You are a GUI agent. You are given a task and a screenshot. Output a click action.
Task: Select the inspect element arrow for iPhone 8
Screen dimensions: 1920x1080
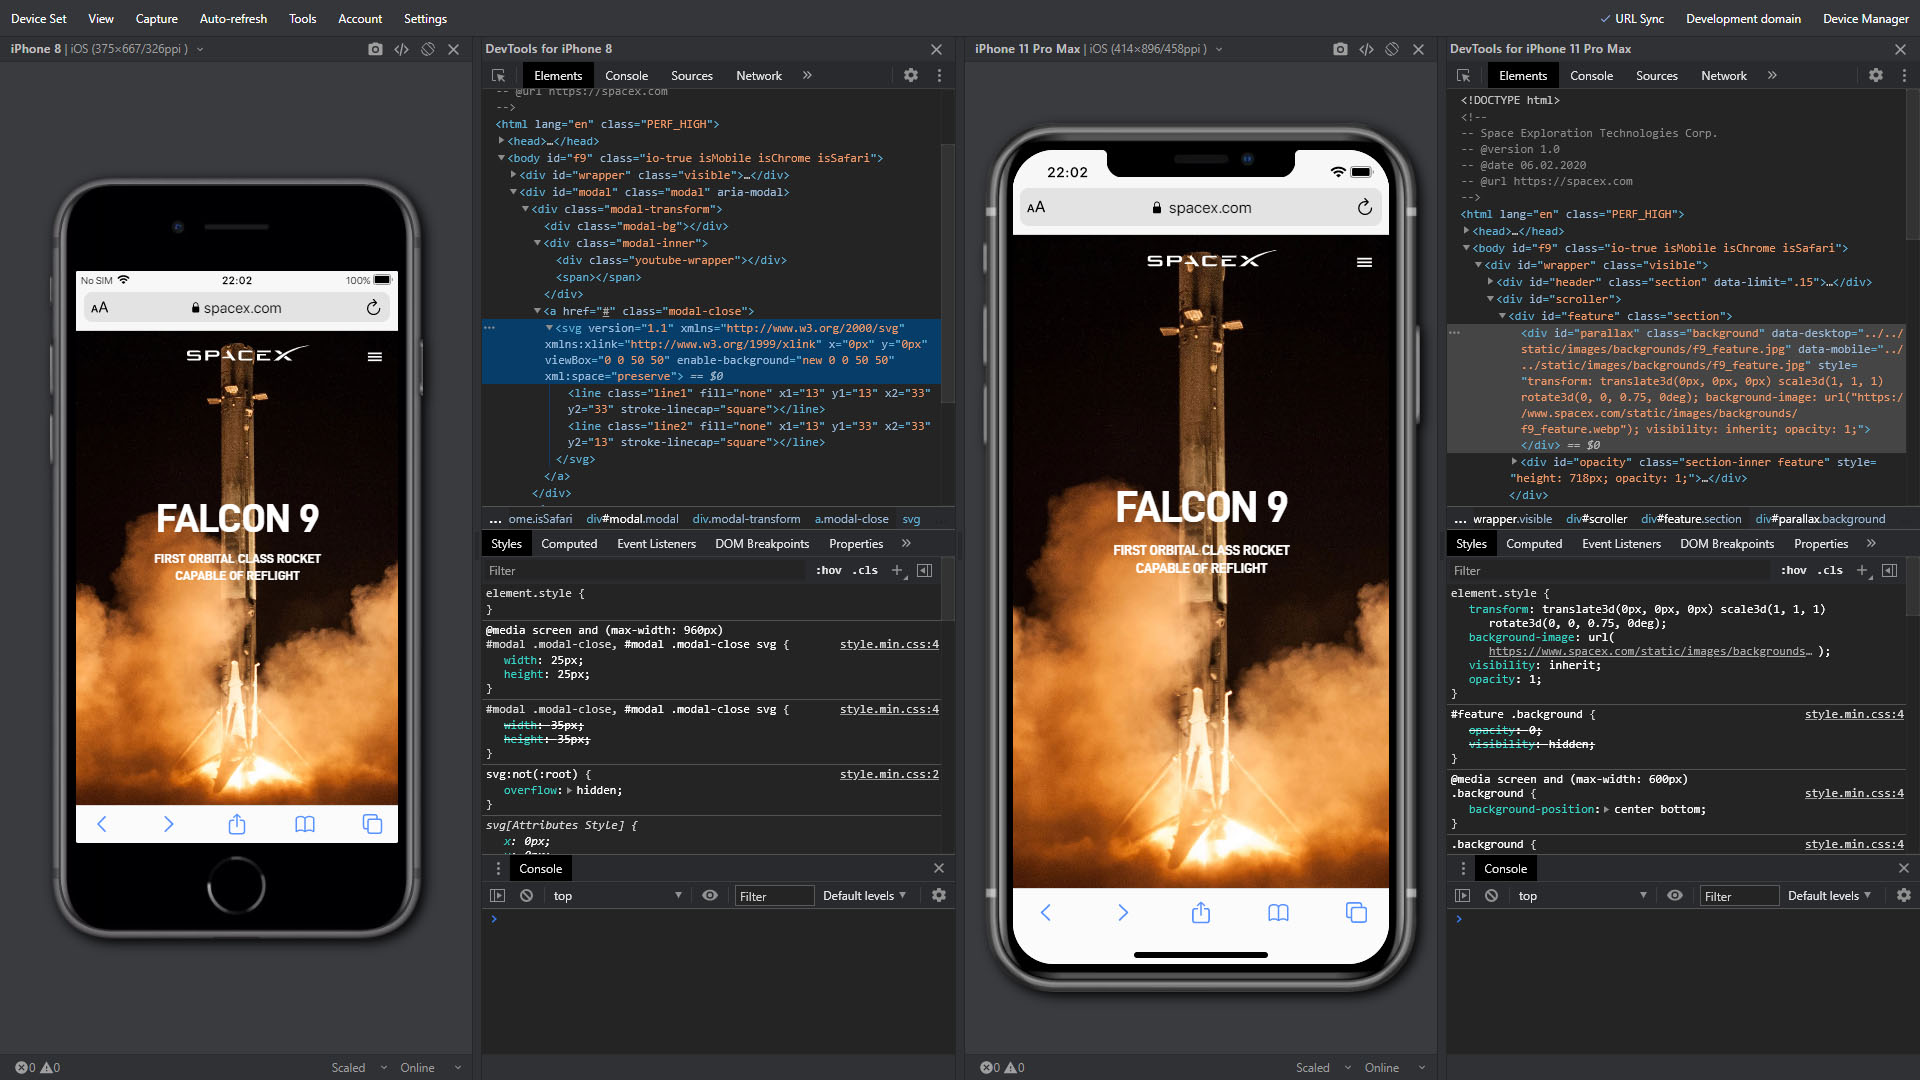(x=498, y=75)
